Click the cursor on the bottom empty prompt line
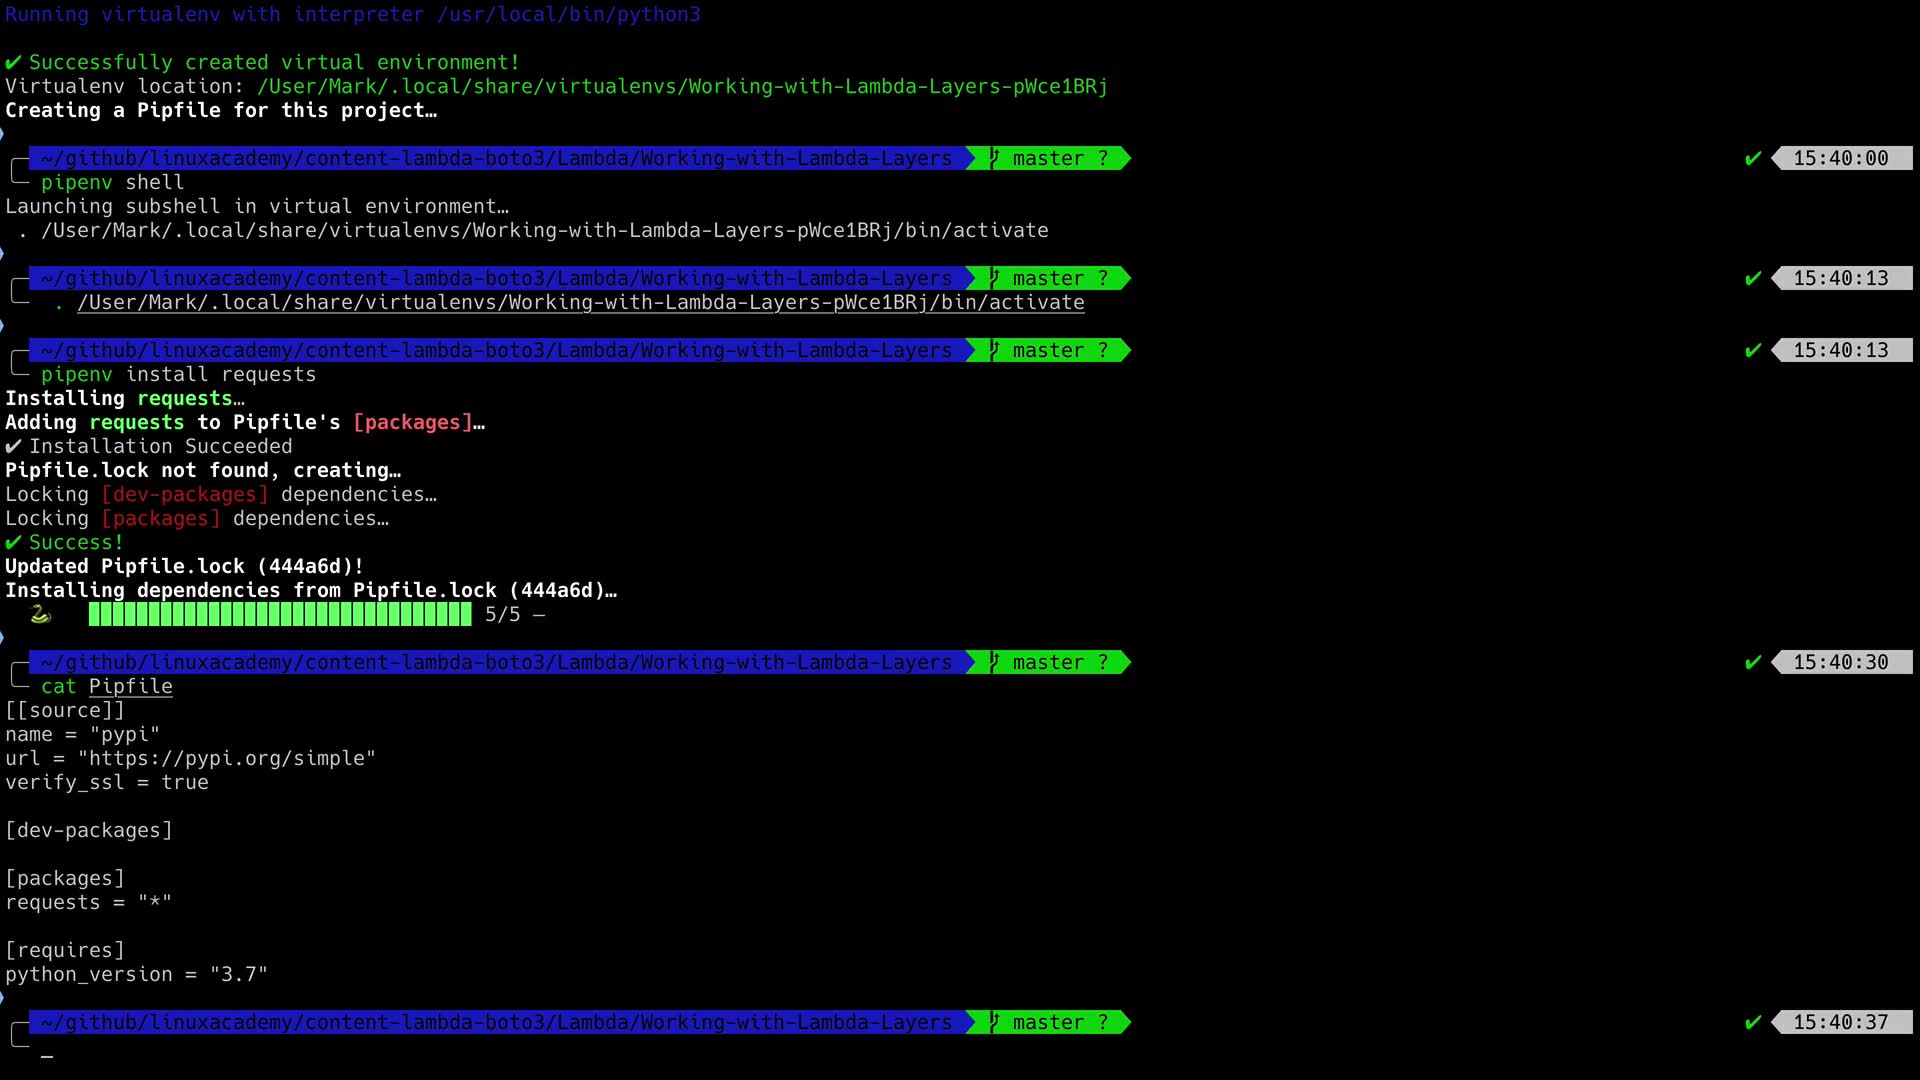Viewport: 1920px width, 1080px height. pyautogui.click(x=47, y=1054)
